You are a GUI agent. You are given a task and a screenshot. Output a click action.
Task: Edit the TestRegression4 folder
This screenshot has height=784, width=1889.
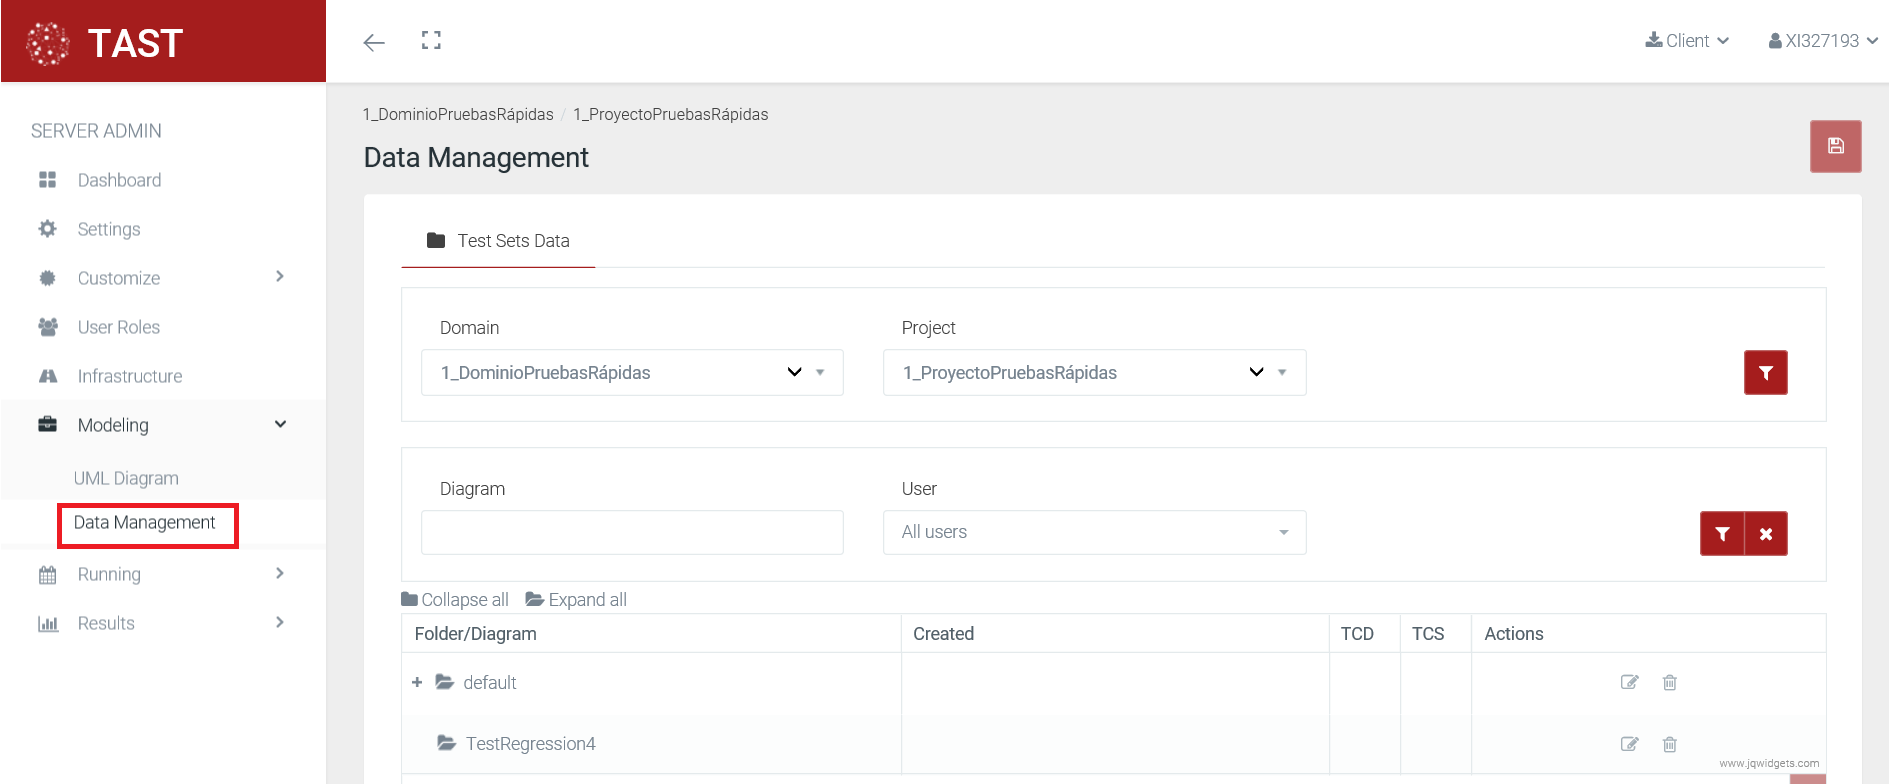pyautogui.click(x=1629, y=744)
